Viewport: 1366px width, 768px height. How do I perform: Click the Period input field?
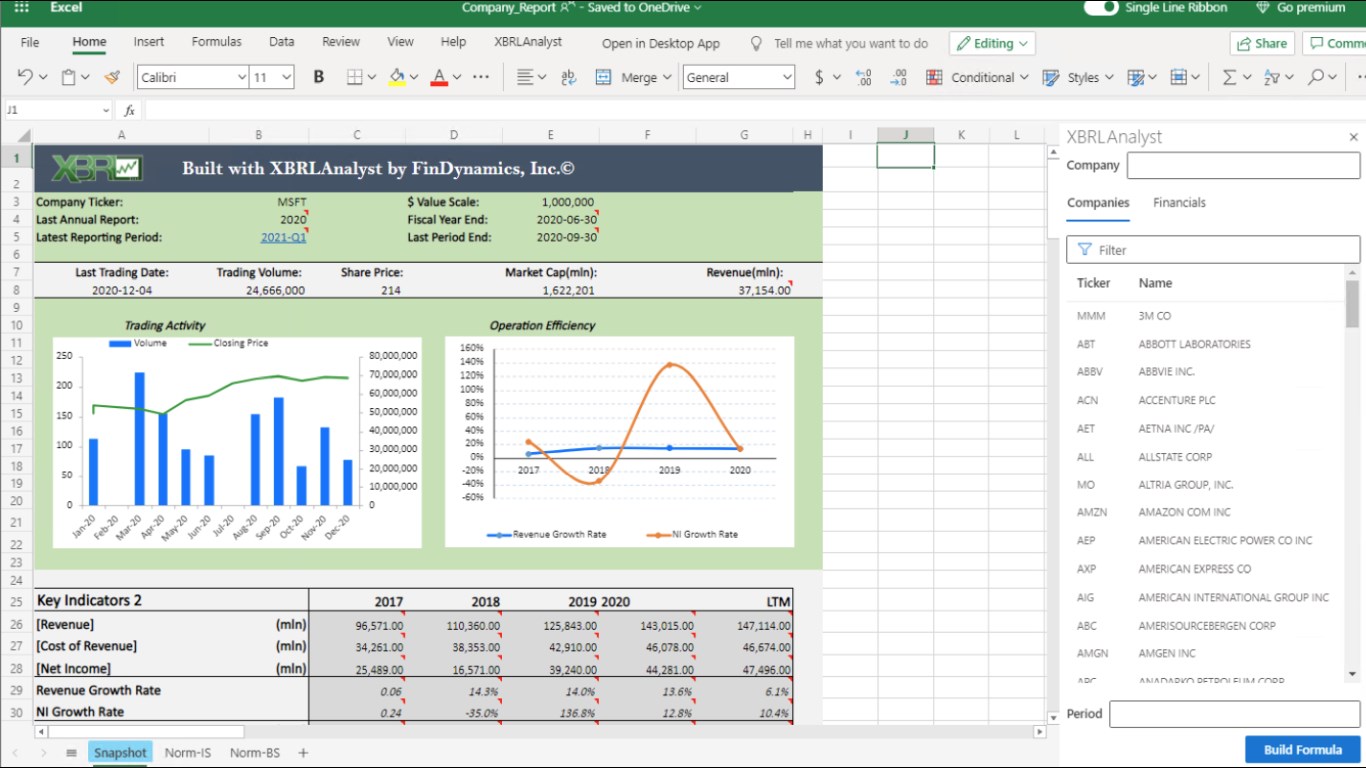[x=1235, y=714]
